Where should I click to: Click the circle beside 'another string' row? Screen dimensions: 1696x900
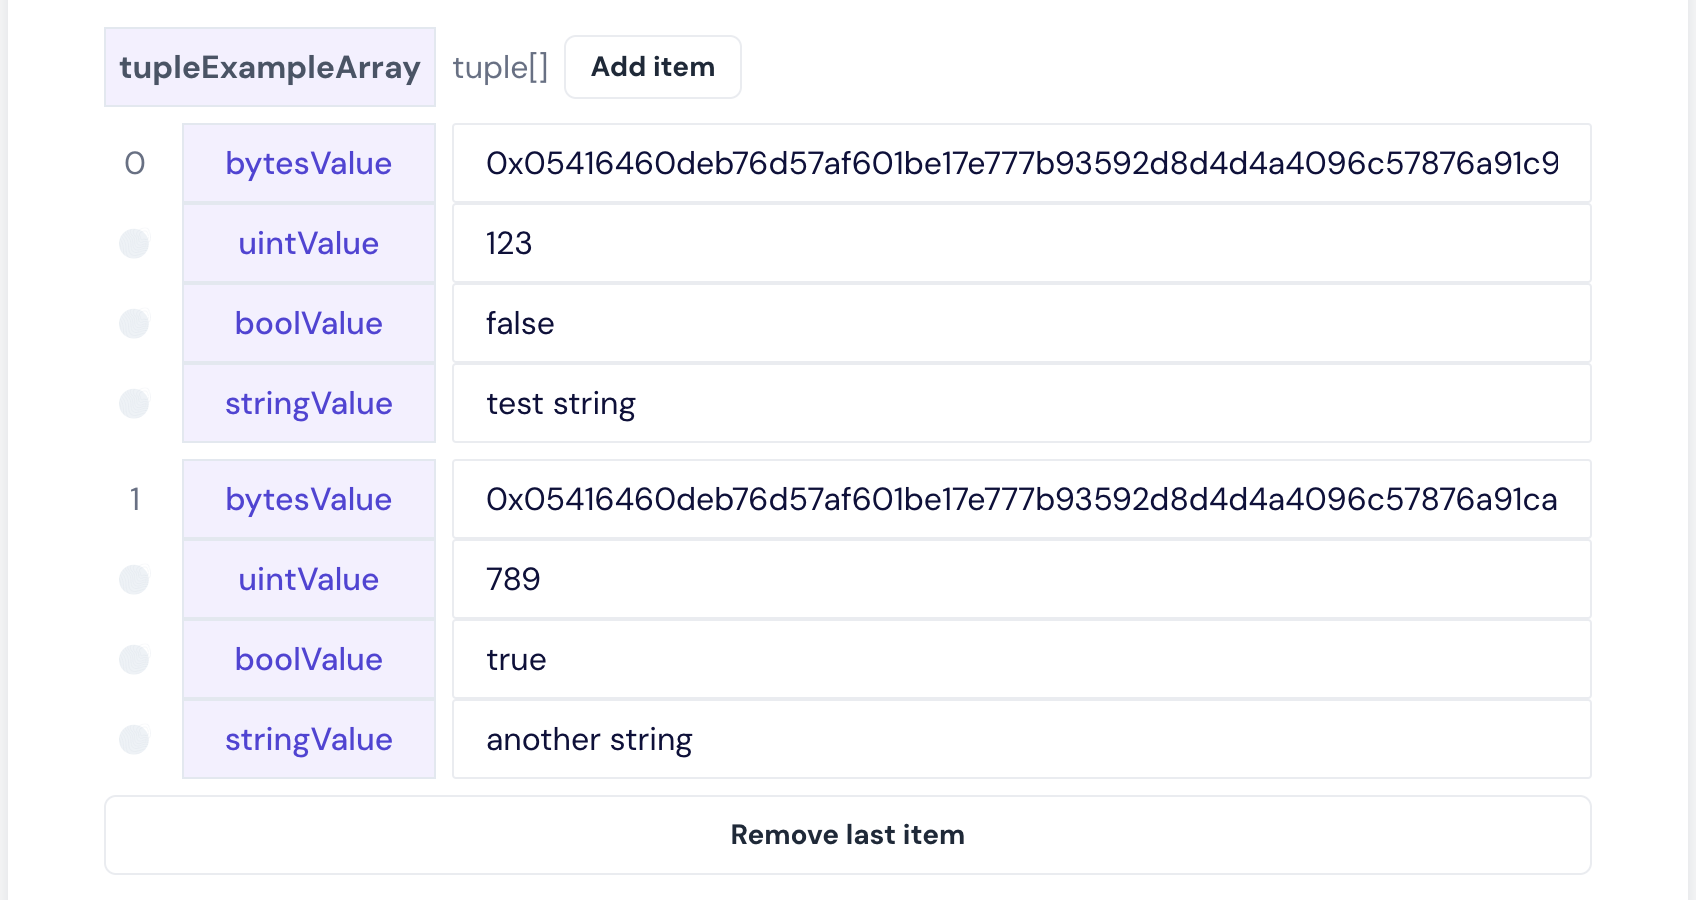(134, 740)
